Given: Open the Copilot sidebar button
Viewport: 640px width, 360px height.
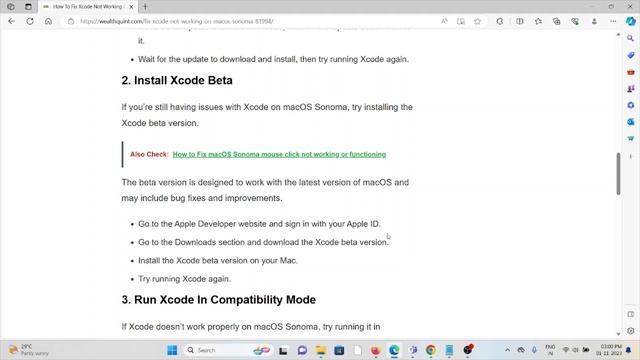Looking at the screenshot, I should pos(631,21).
